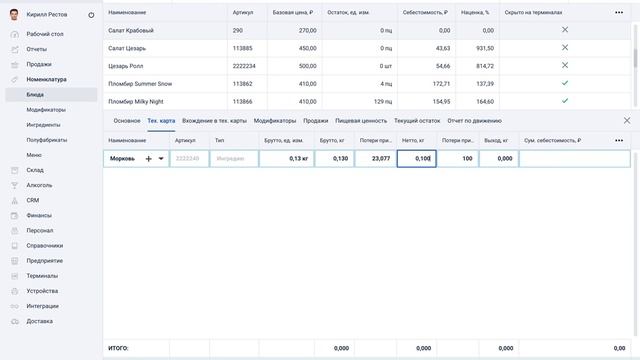
Task: Open the Продажи tab of the dish
Action: click(316, 121)
